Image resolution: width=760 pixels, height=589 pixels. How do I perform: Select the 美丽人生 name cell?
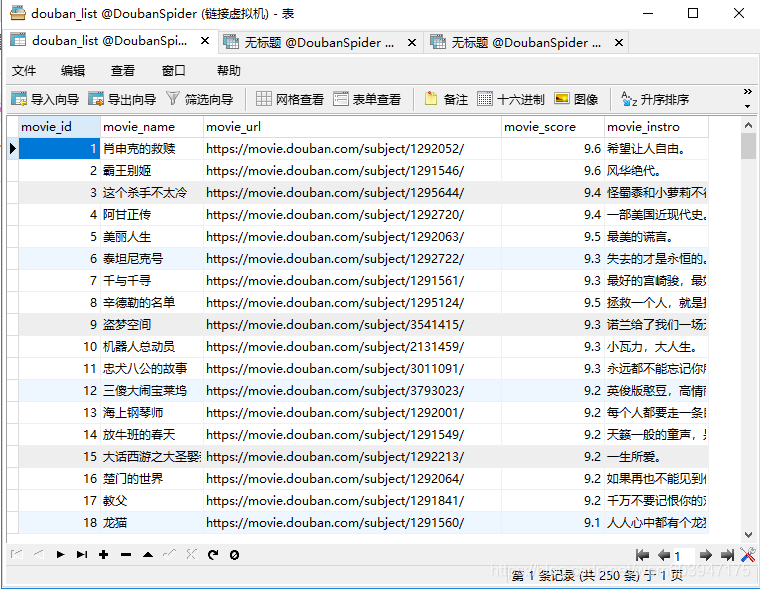pos(152,237)
